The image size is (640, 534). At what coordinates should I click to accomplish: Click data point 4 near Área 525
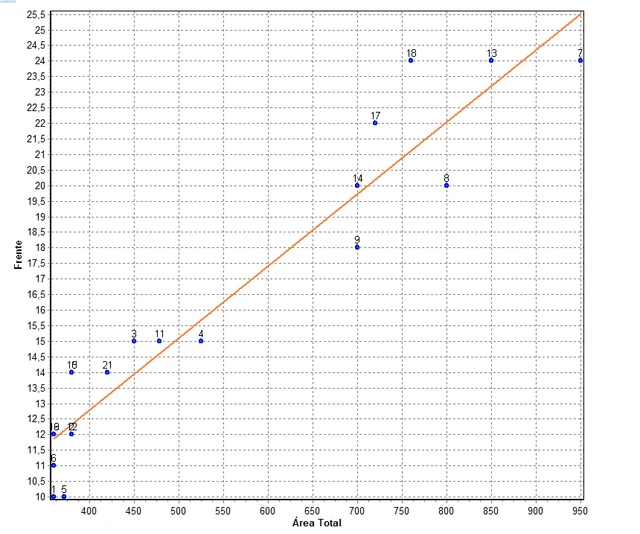[201, 341]
